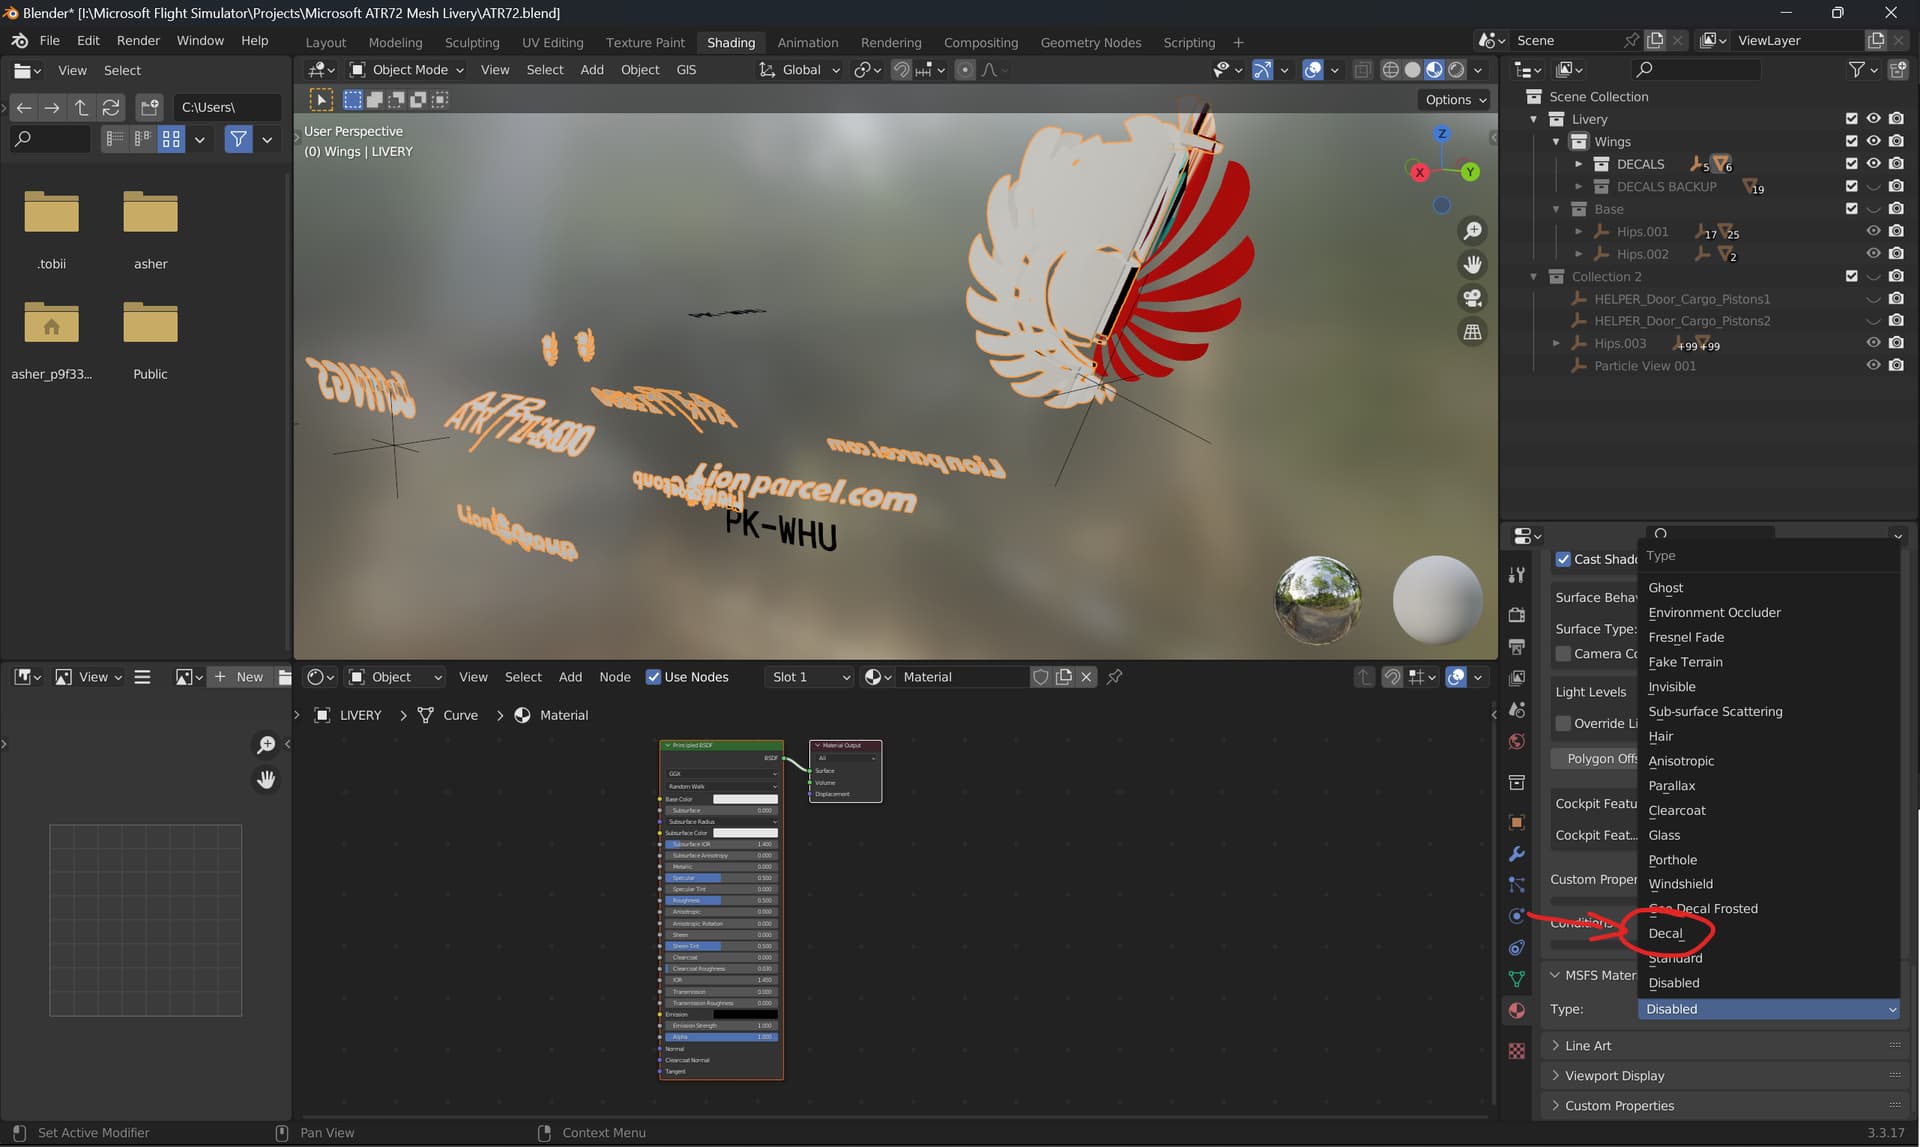Toggle proportional editing in the viewport header

964,69
